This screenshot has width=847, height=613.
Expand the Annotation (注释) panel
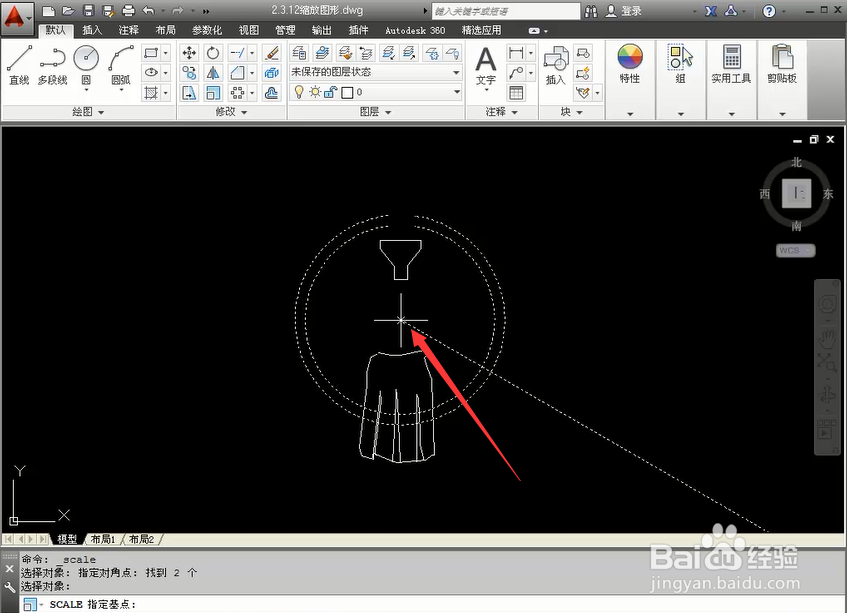pyautogui.click(x=502, y=112)
